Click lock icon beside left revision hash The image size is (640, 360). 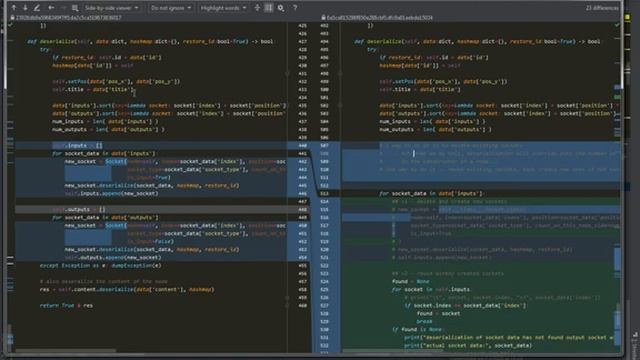[12, 18]
